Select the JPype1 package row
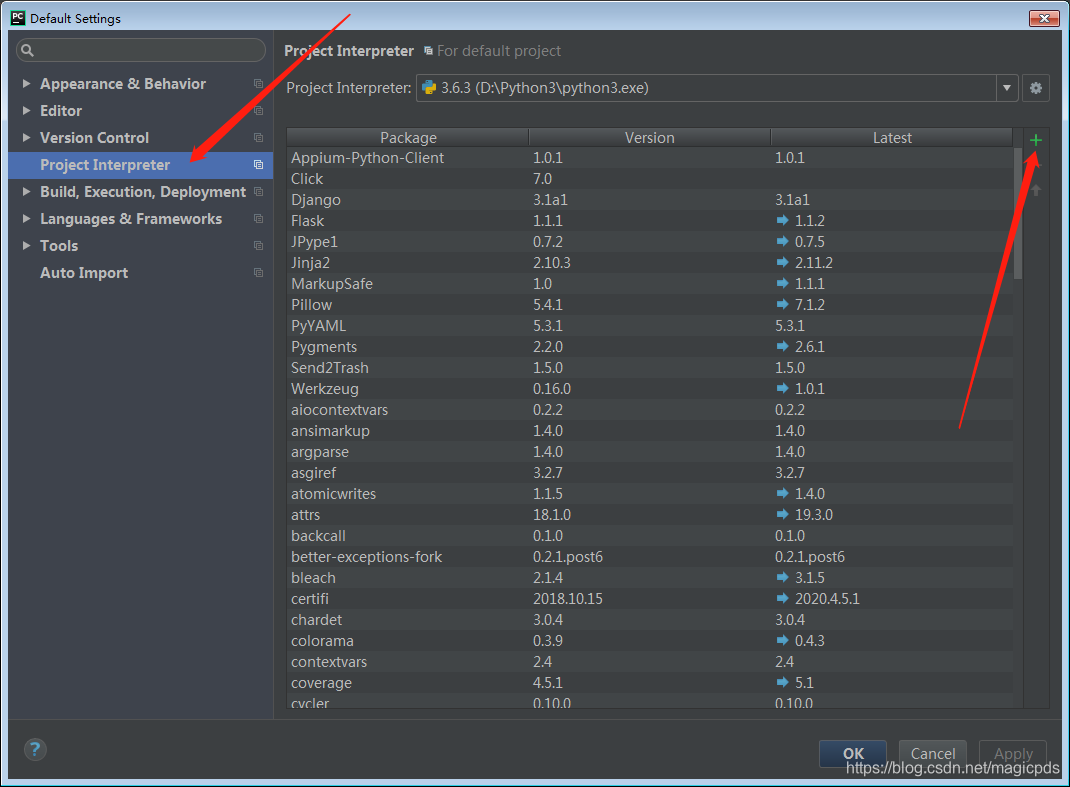 pos(650,242)
